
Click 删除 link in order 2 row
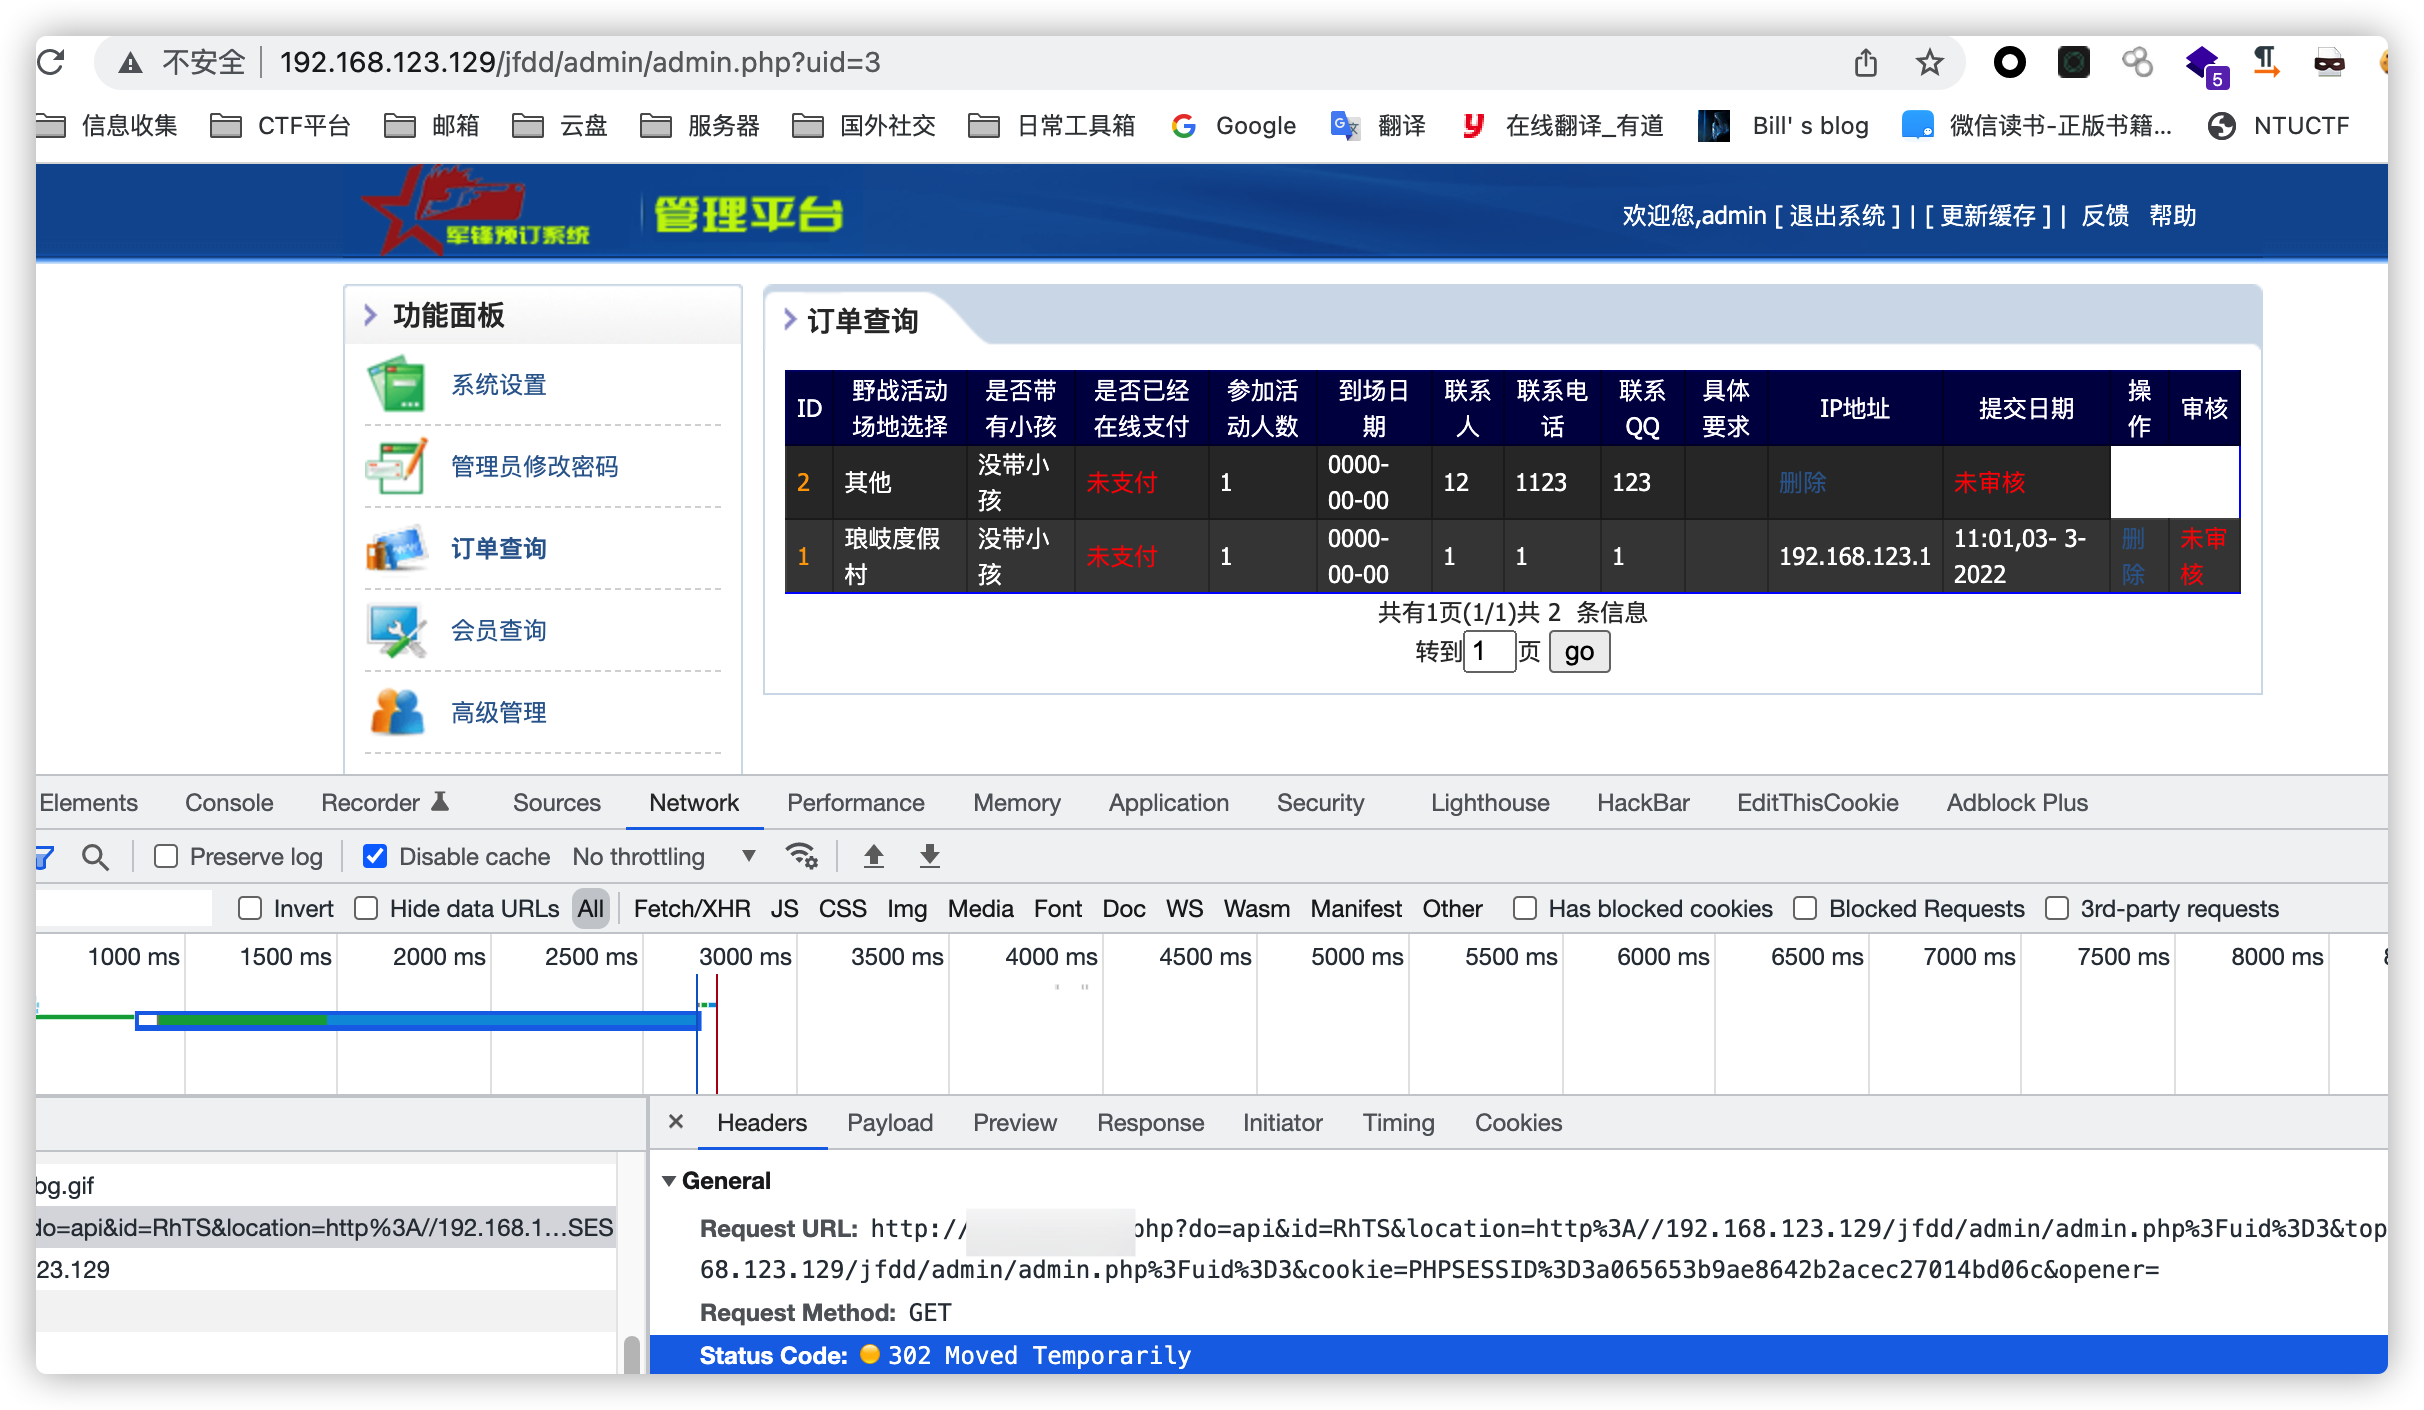[x=1802, y=482]
